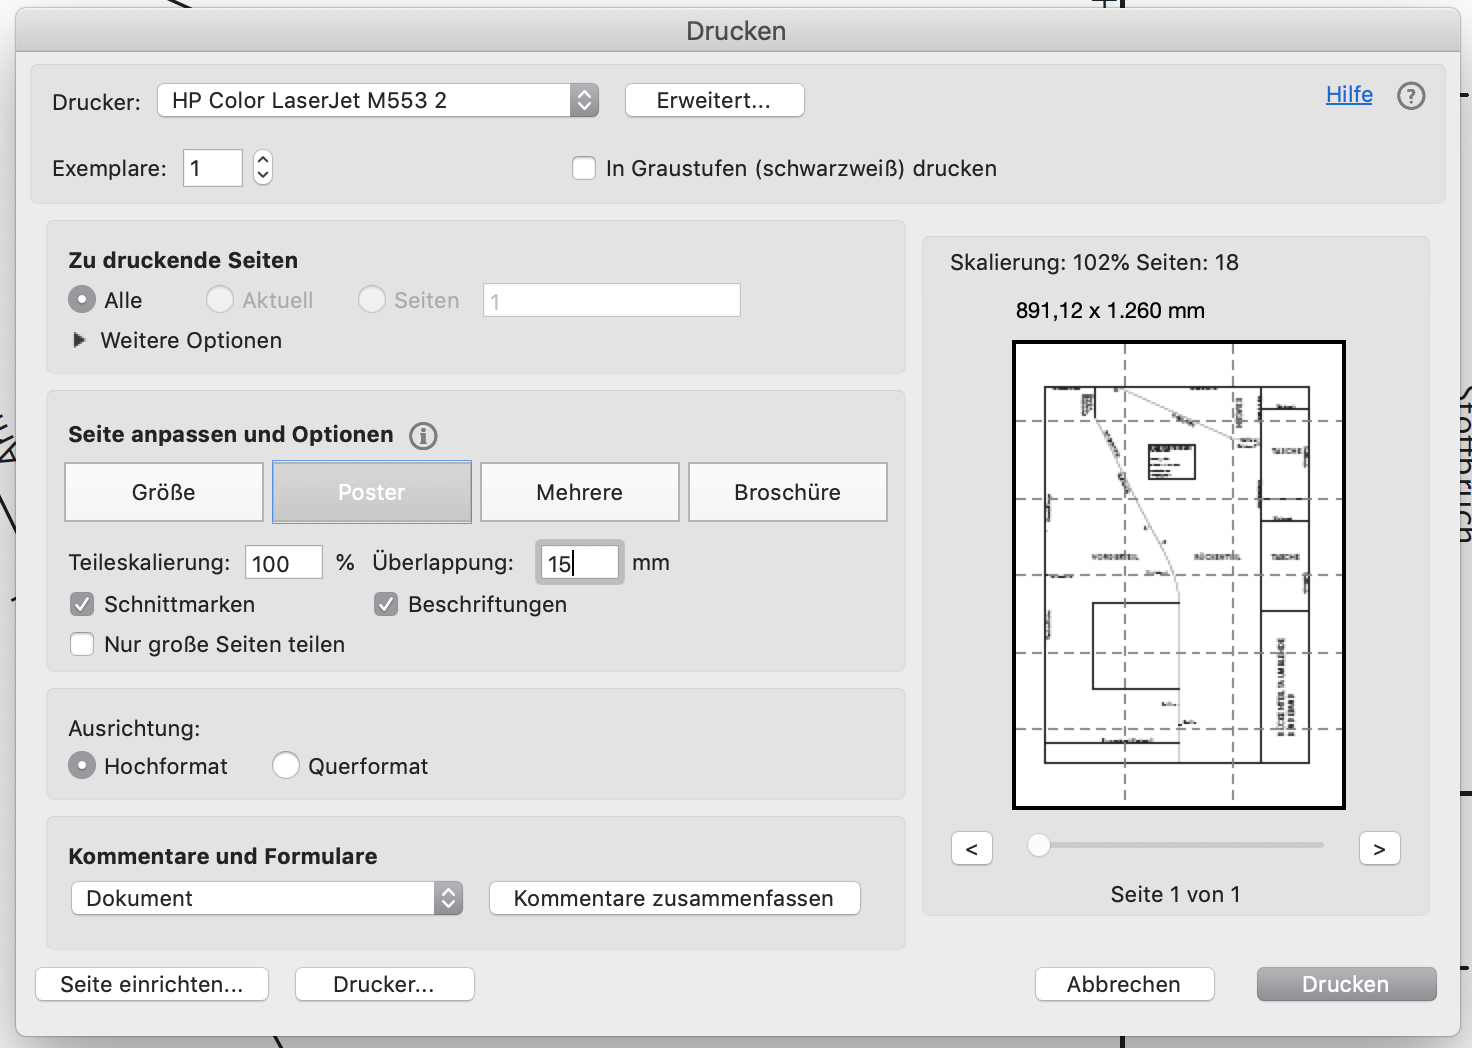Click Kommentare zusammenfassen button
1472x1048 pixels.
tap(675, 898)
